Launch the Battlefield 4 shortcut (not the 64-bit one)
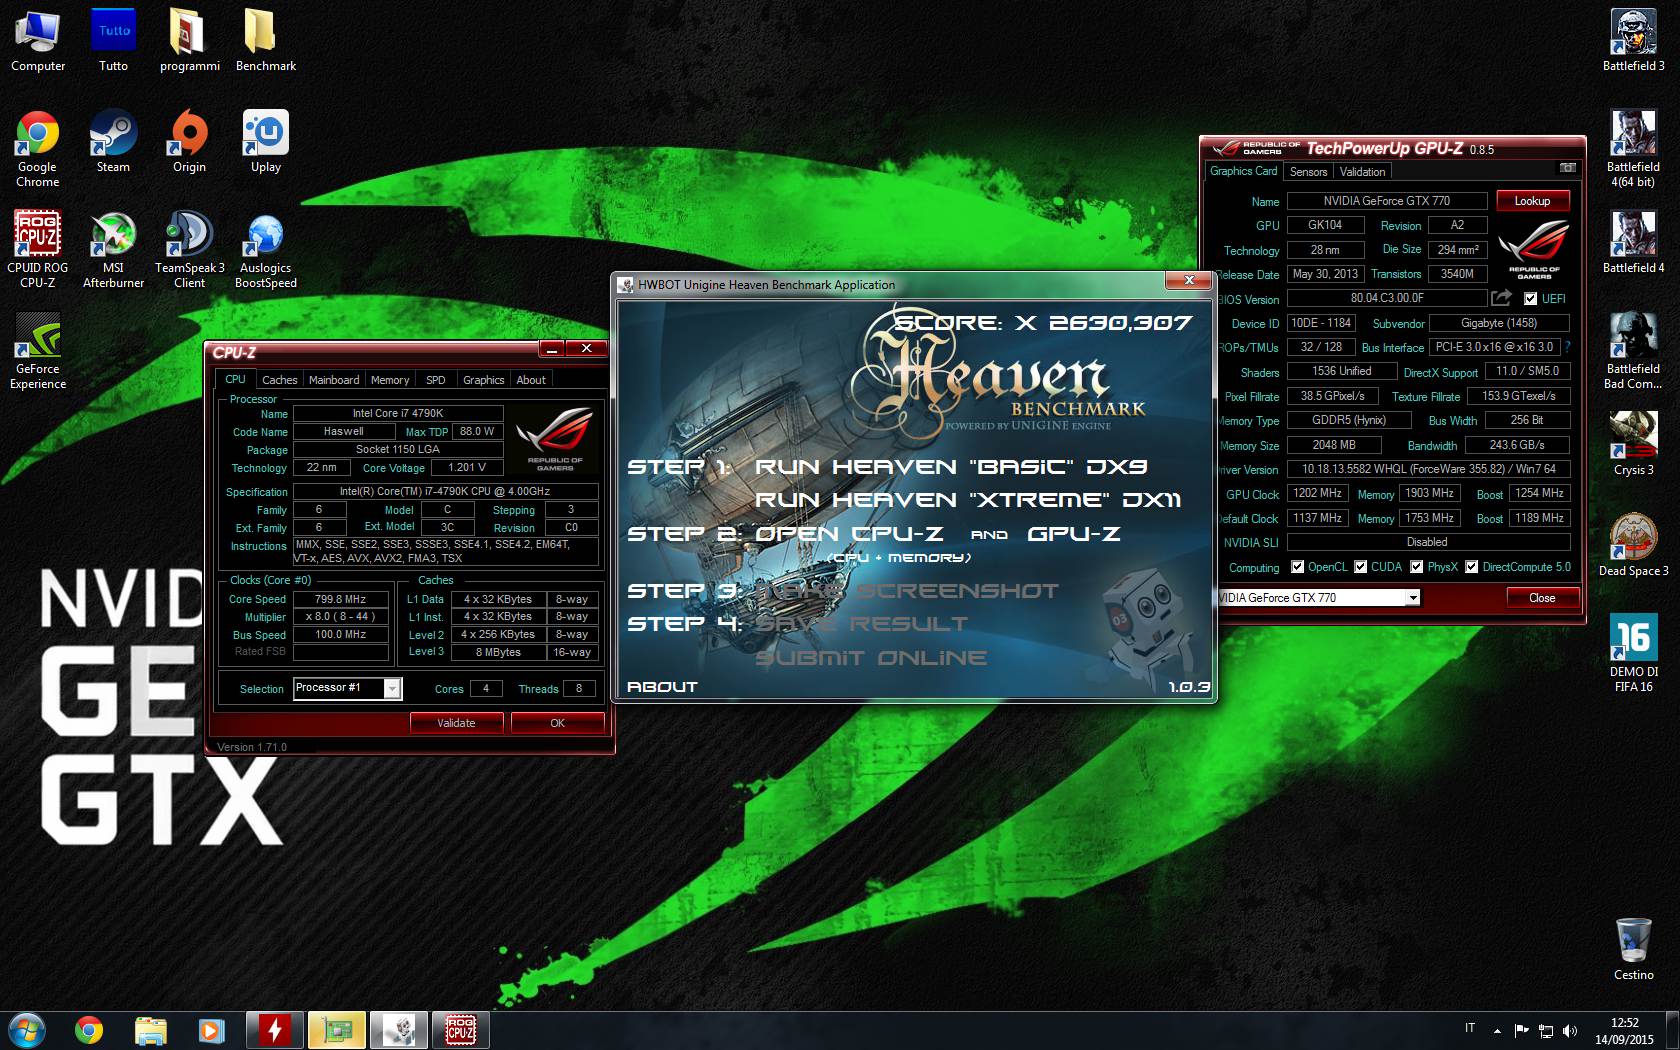1680x1050 pixels. 1633,243
